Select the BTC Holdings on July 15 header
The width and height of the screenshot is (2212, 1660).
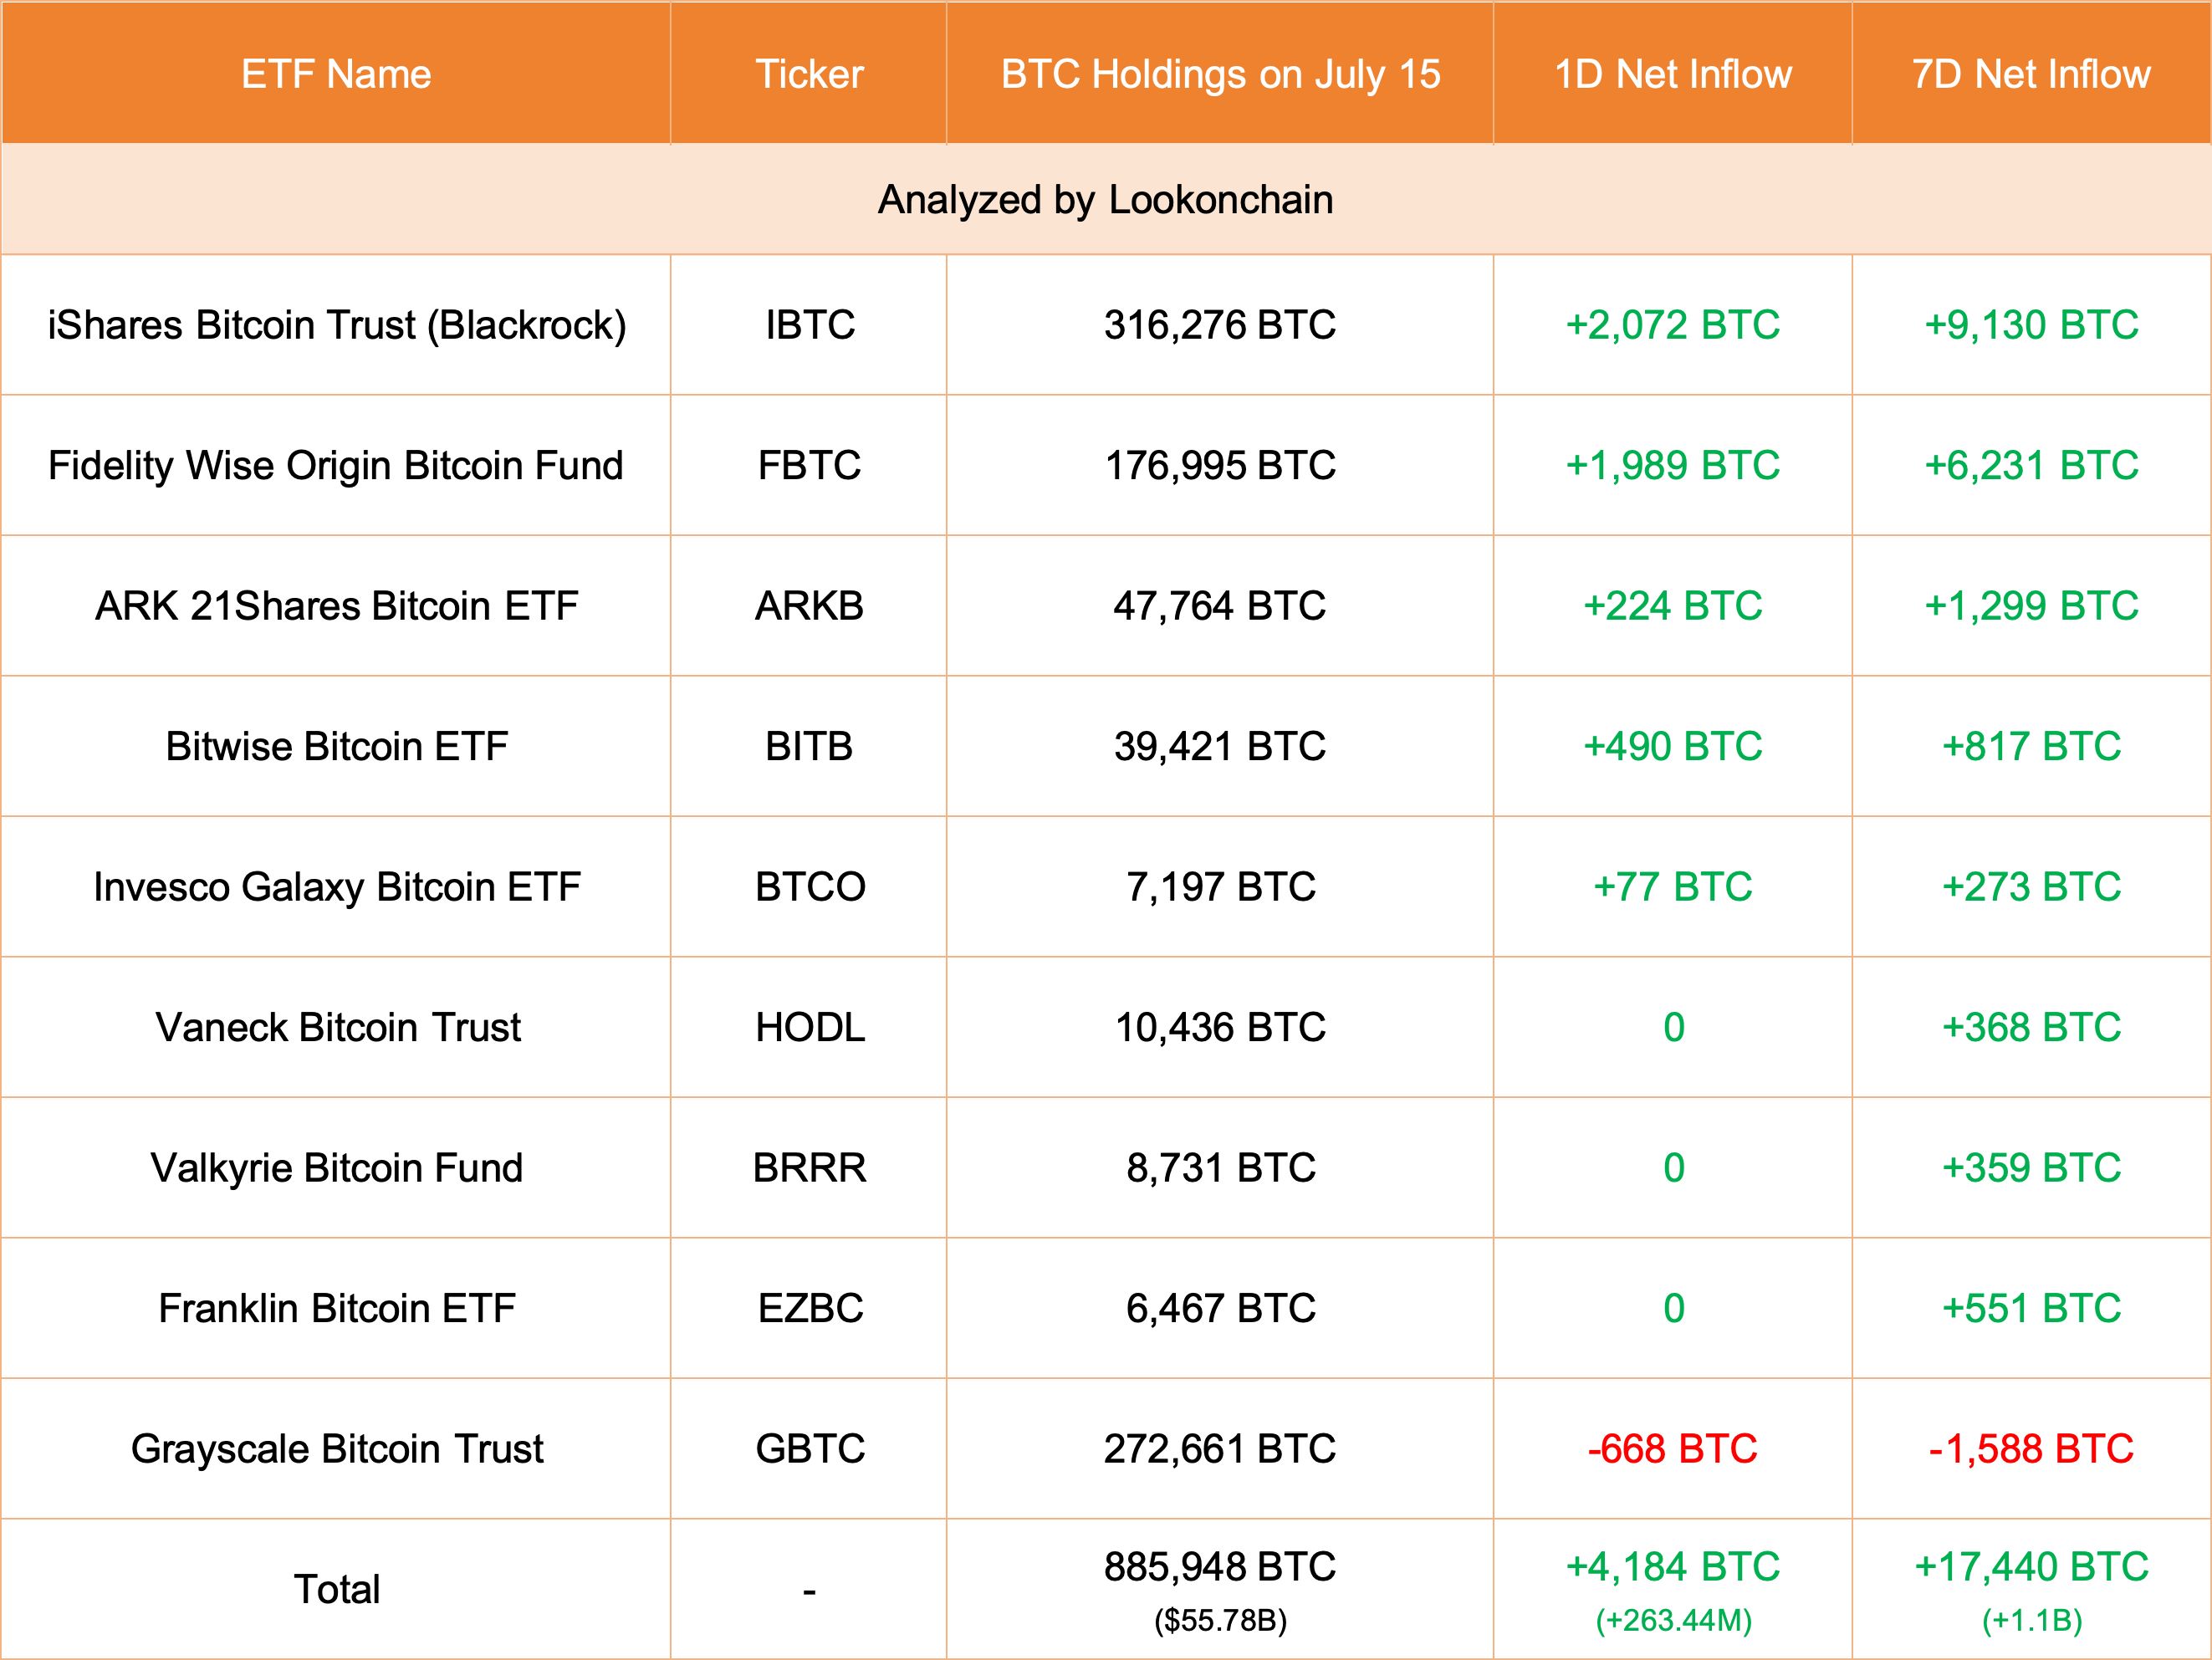point(1220,75)
